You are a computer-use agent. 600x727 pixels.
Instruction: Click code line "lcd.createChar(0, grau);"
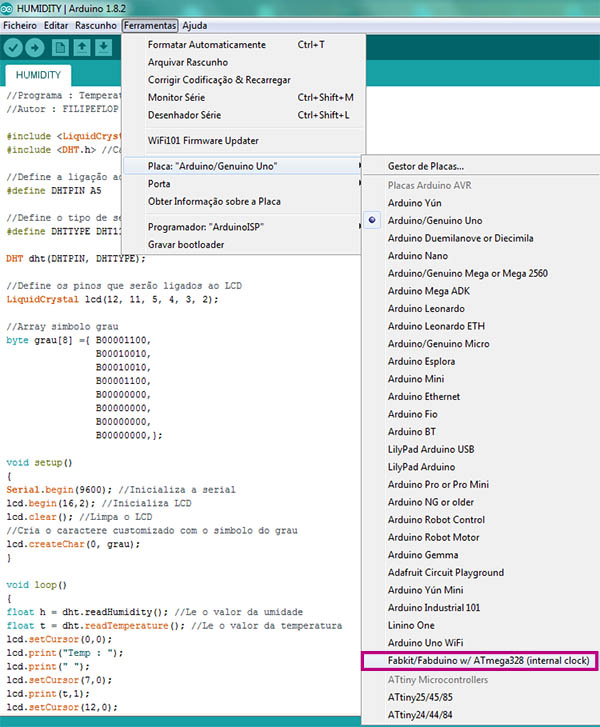pyautogui.click(x=73, y=544)
